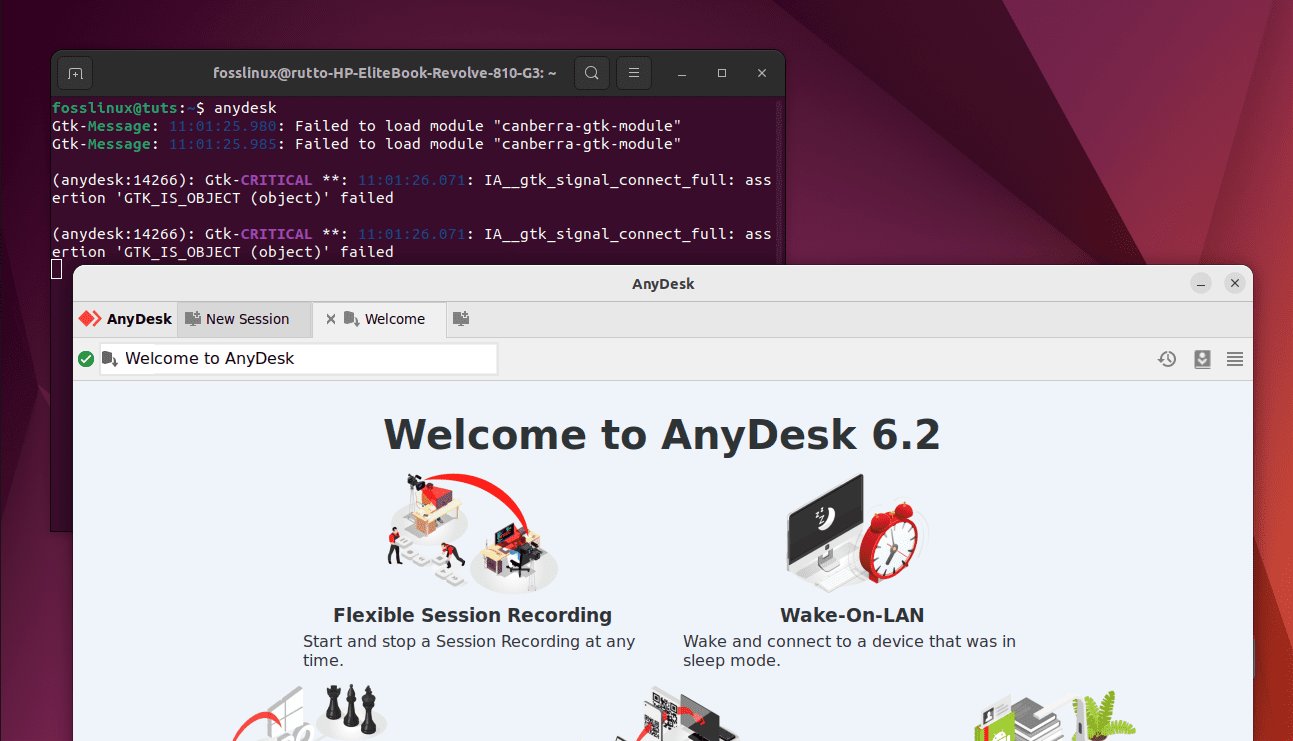Click the AnyDesk logo tab

[126, 319]
